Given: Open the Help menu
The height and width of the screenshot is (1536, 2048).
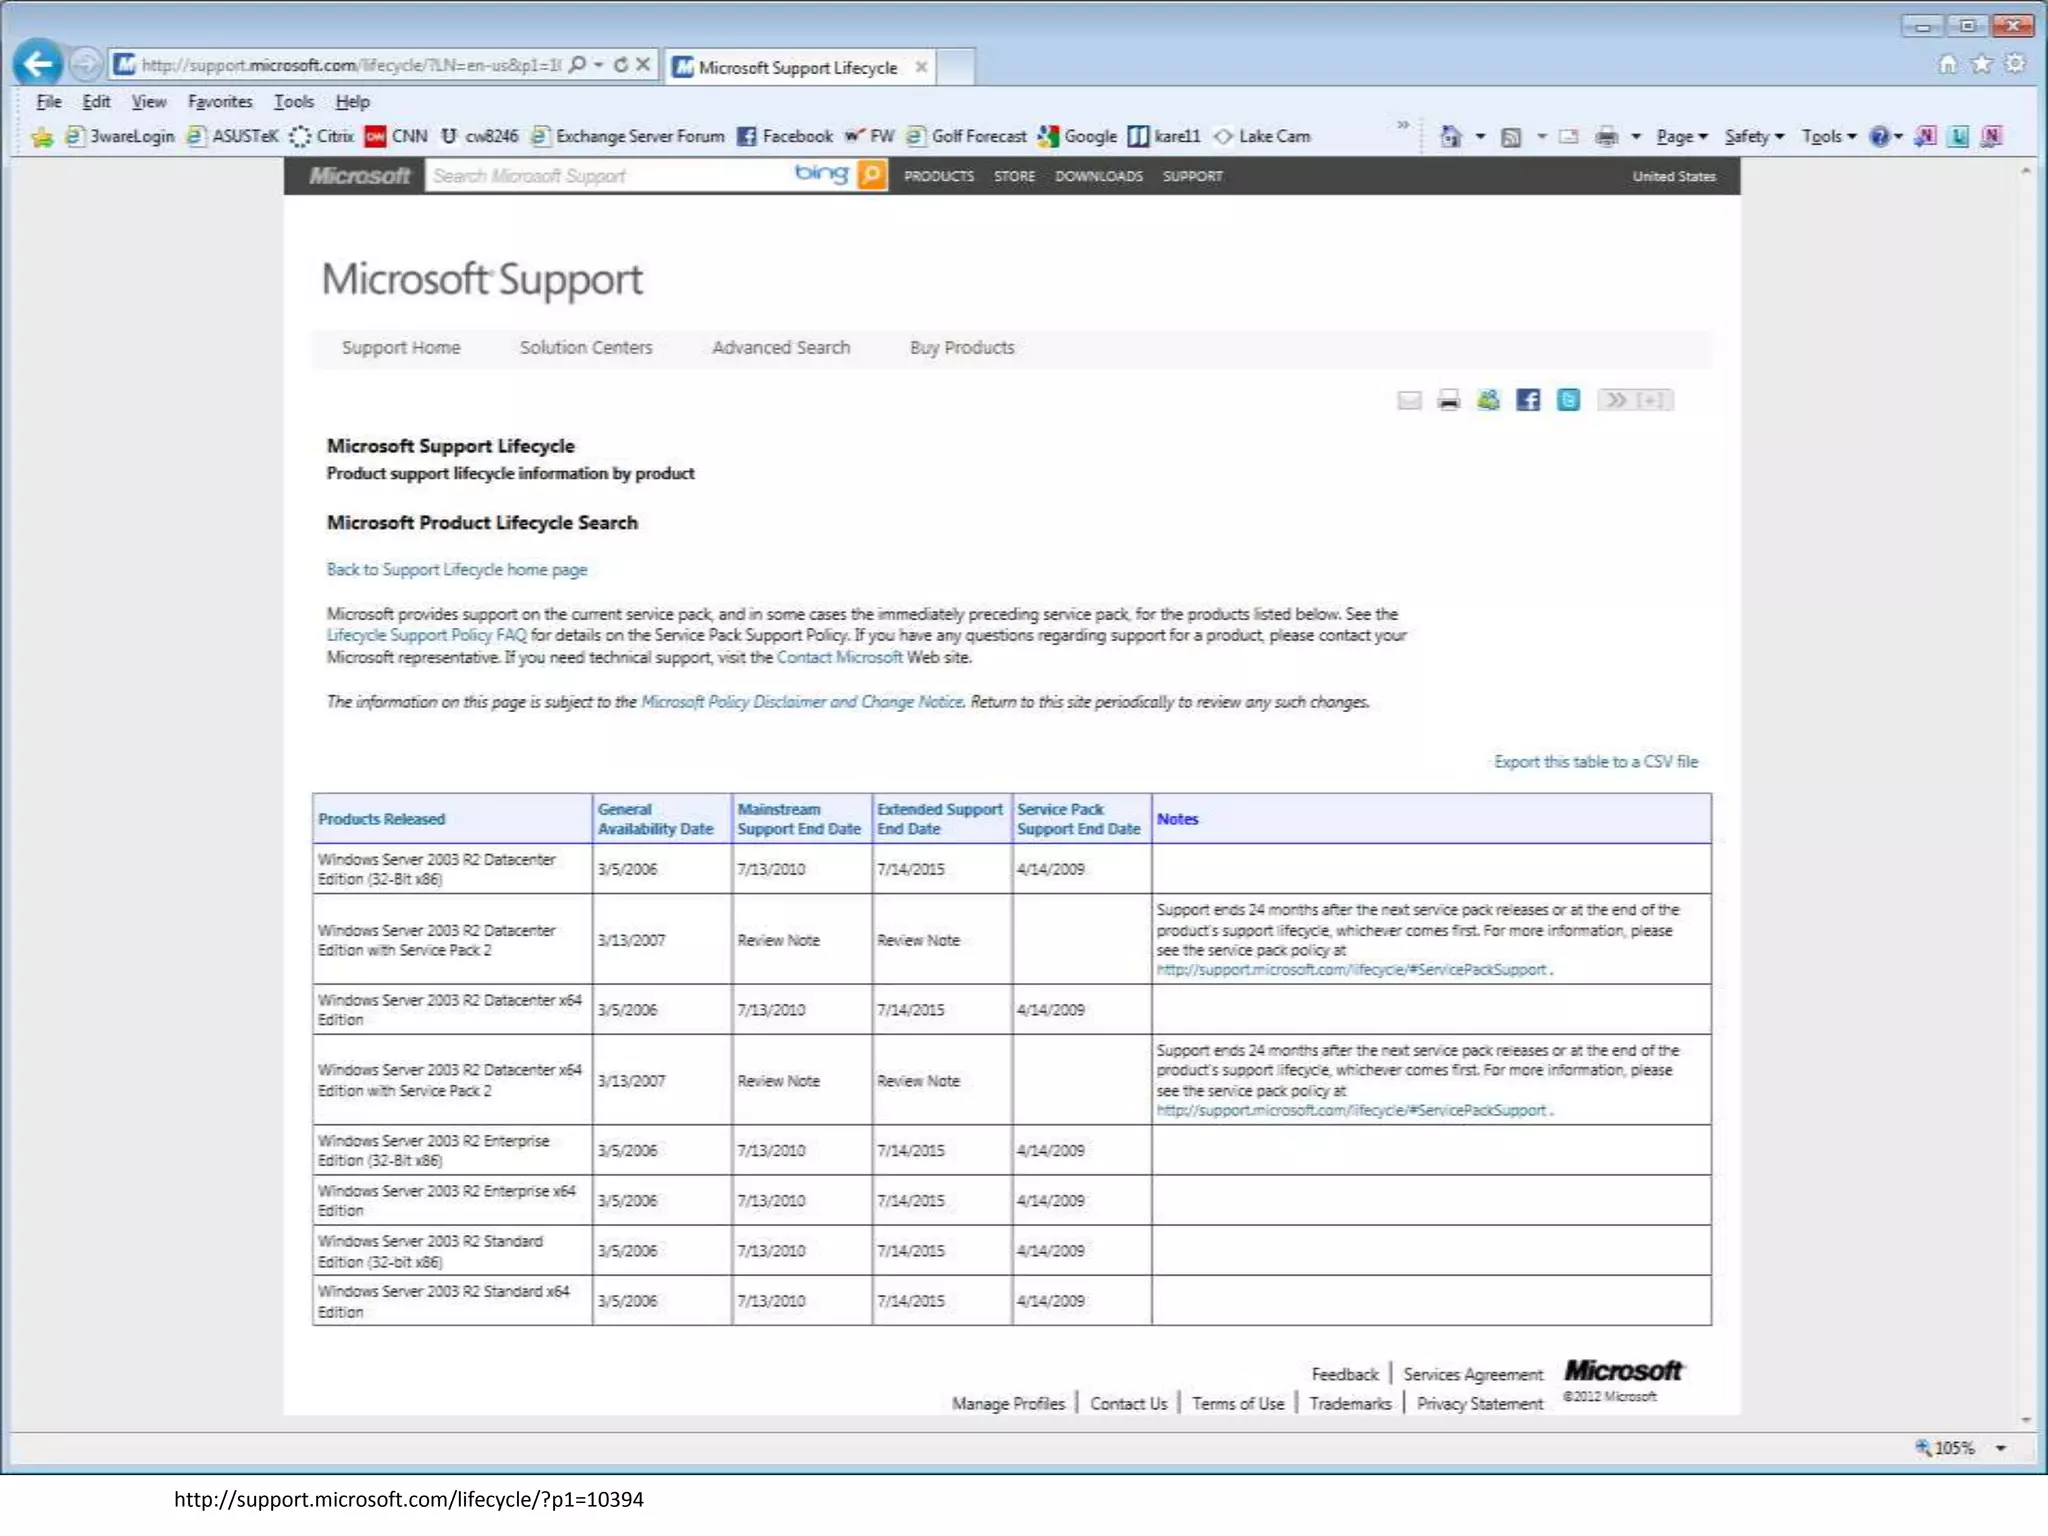Looking at the screenshot, I should (352, 101).
